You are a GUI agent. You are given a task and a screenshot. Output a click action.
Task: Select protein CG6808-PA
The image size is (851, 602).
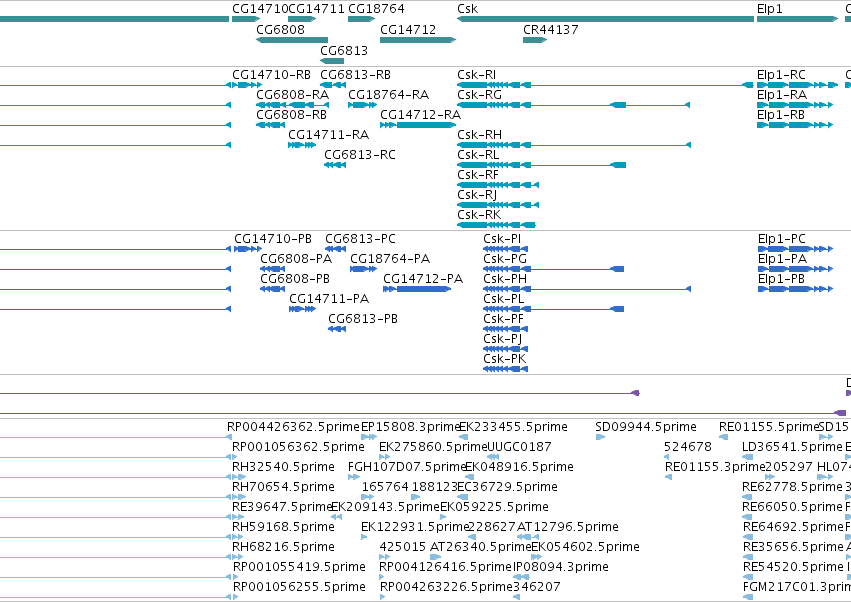coord(272,269)
